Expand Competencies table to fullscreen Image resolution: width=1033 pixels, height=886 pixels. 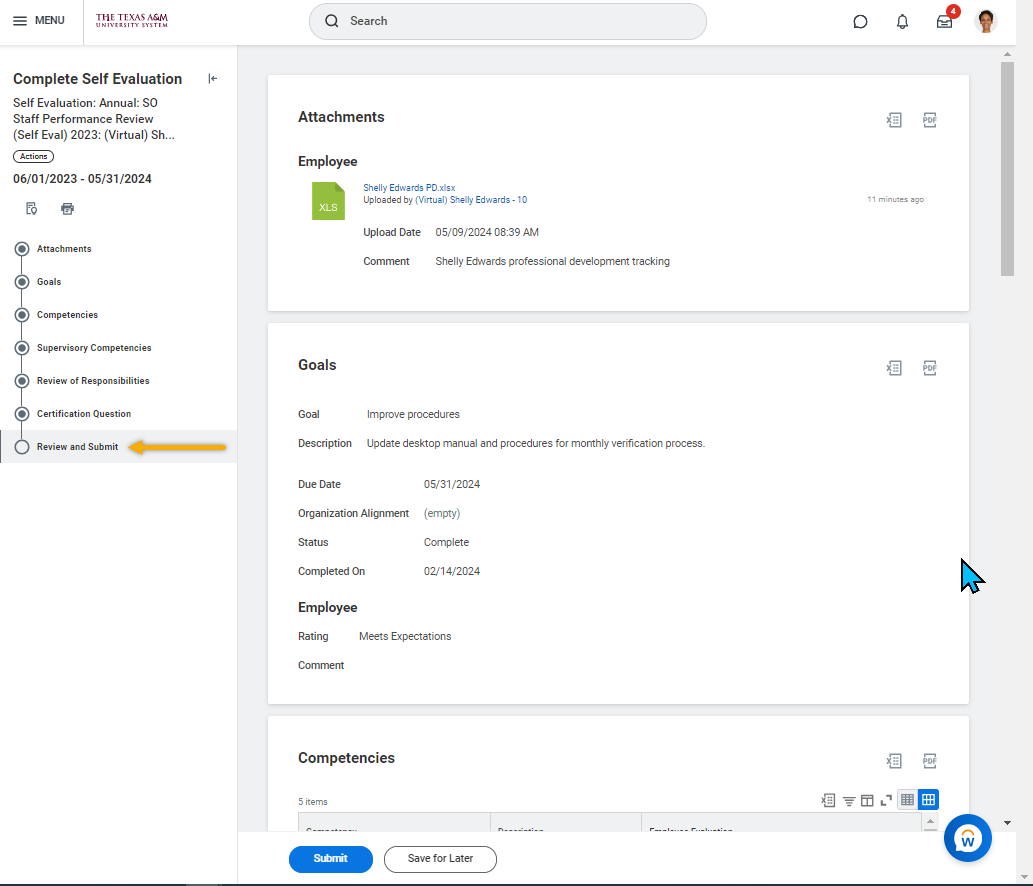coord(886,800)
